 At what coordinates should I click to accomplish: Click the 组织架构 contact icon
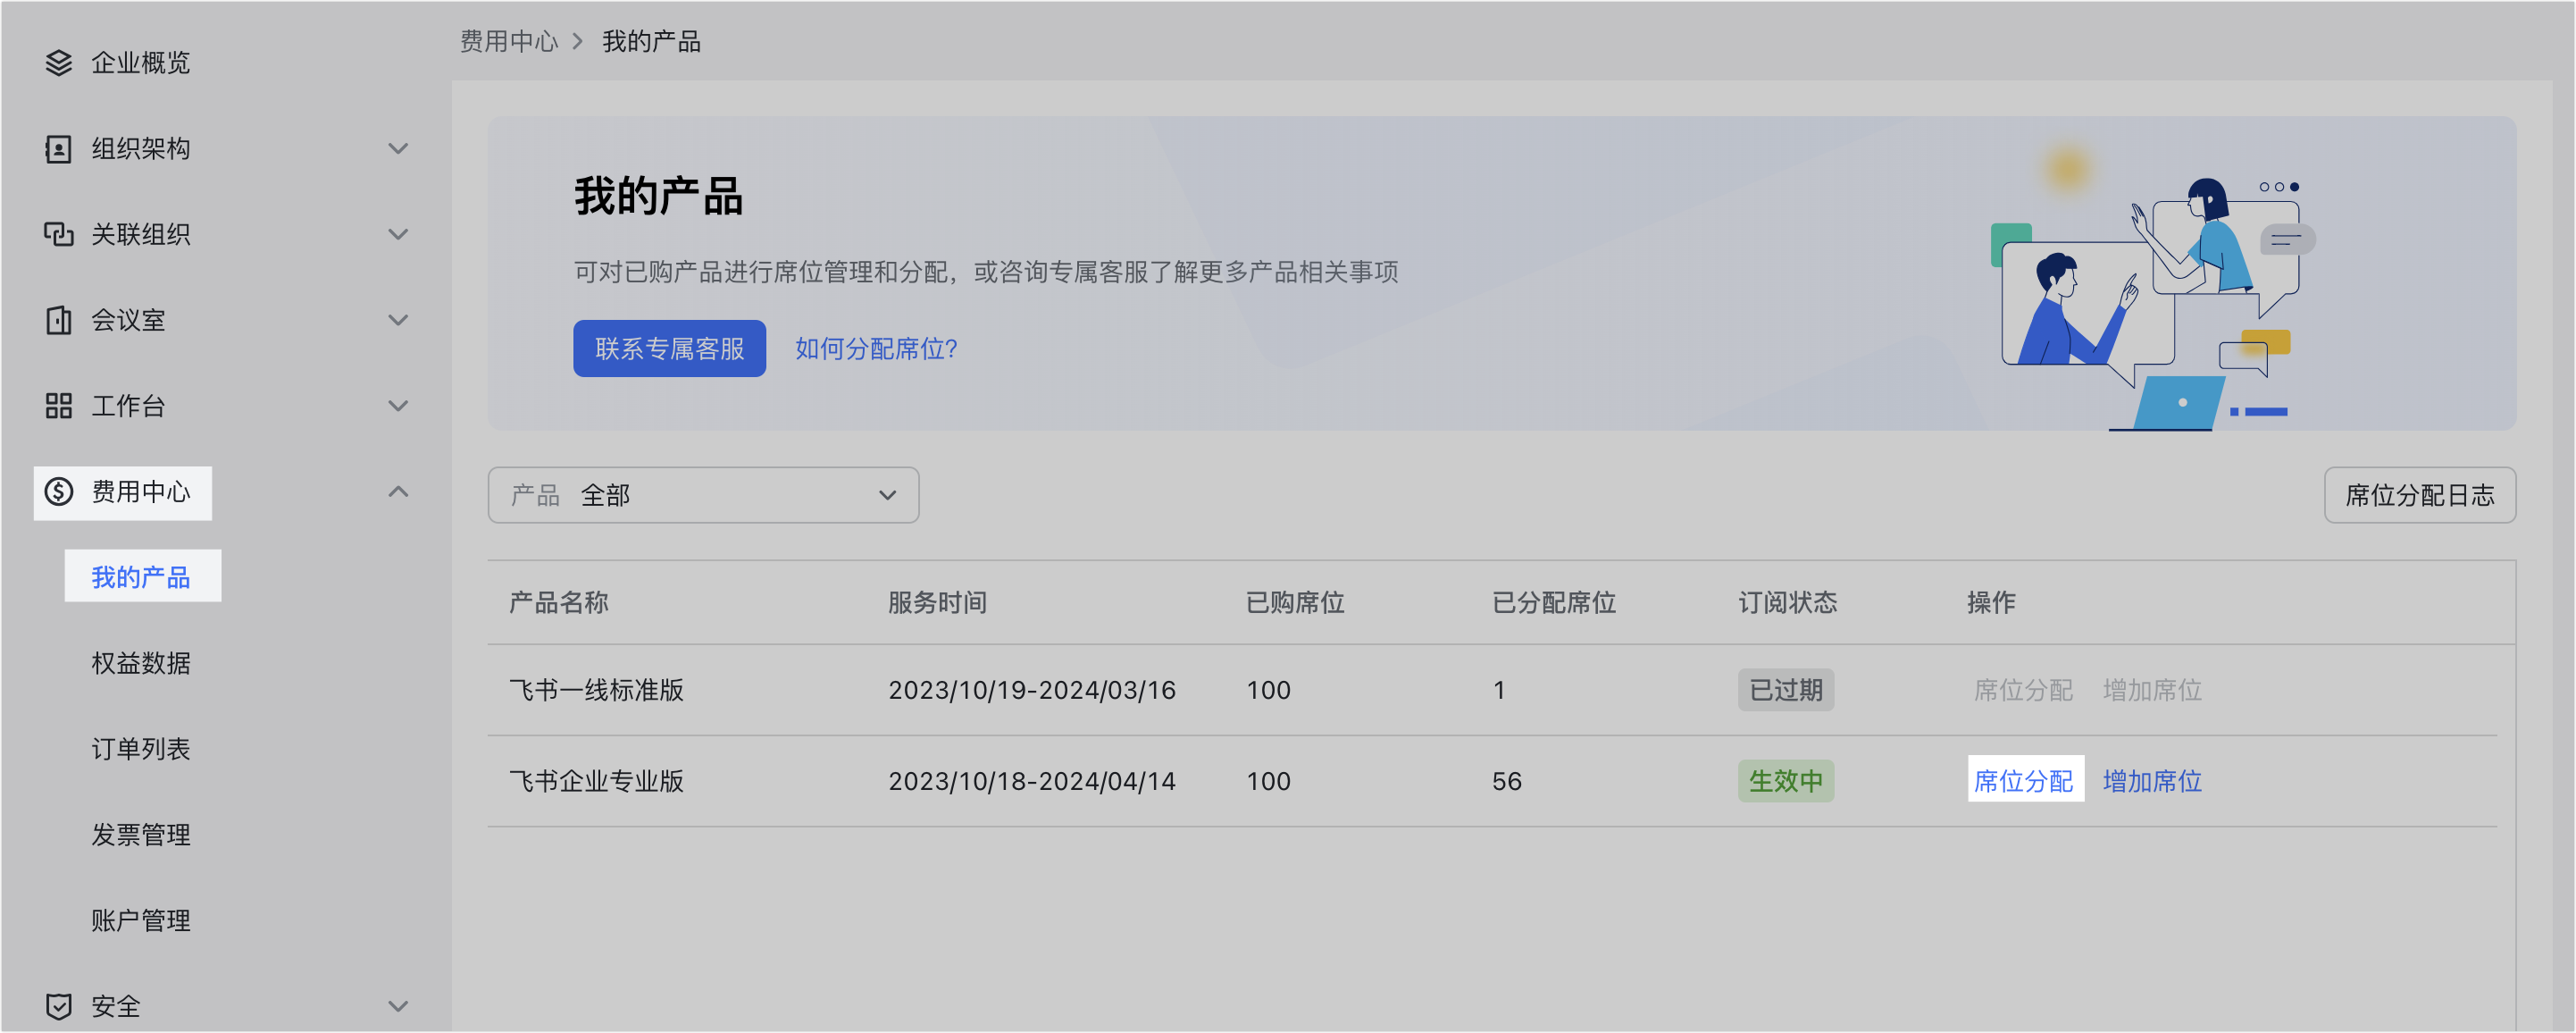click(59, 149)
